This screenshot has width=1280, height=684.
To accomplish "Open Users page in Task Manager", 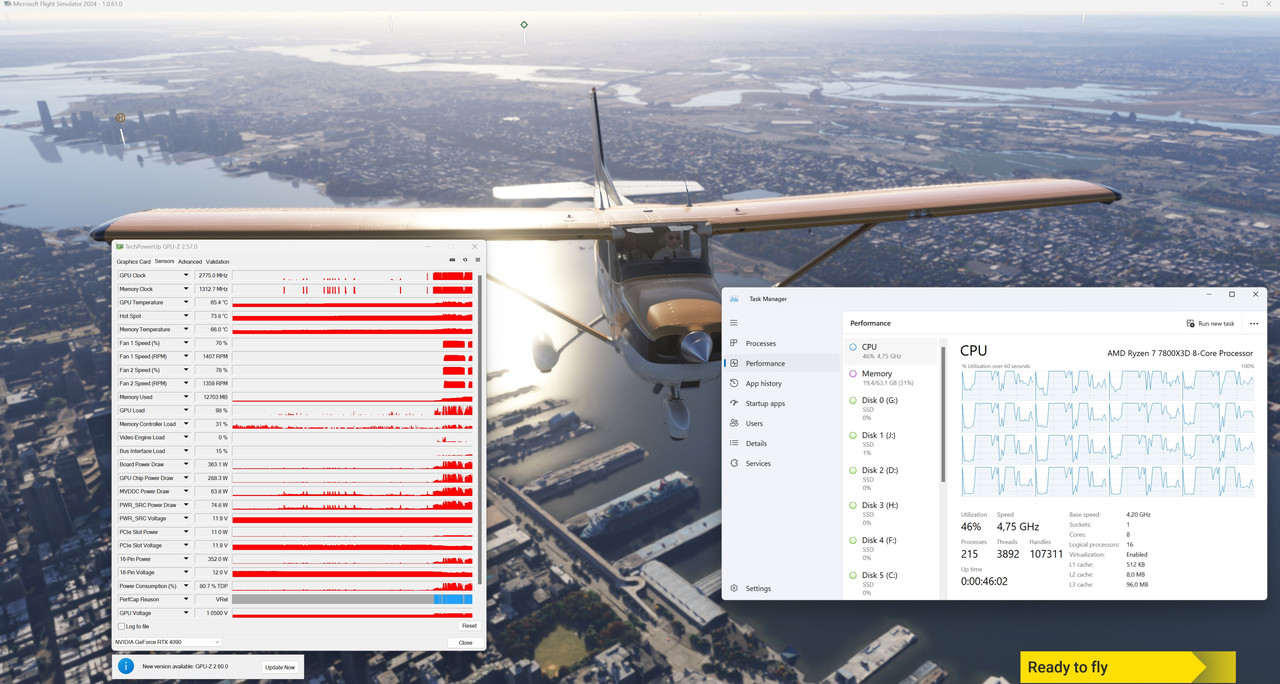I will 780,423.
